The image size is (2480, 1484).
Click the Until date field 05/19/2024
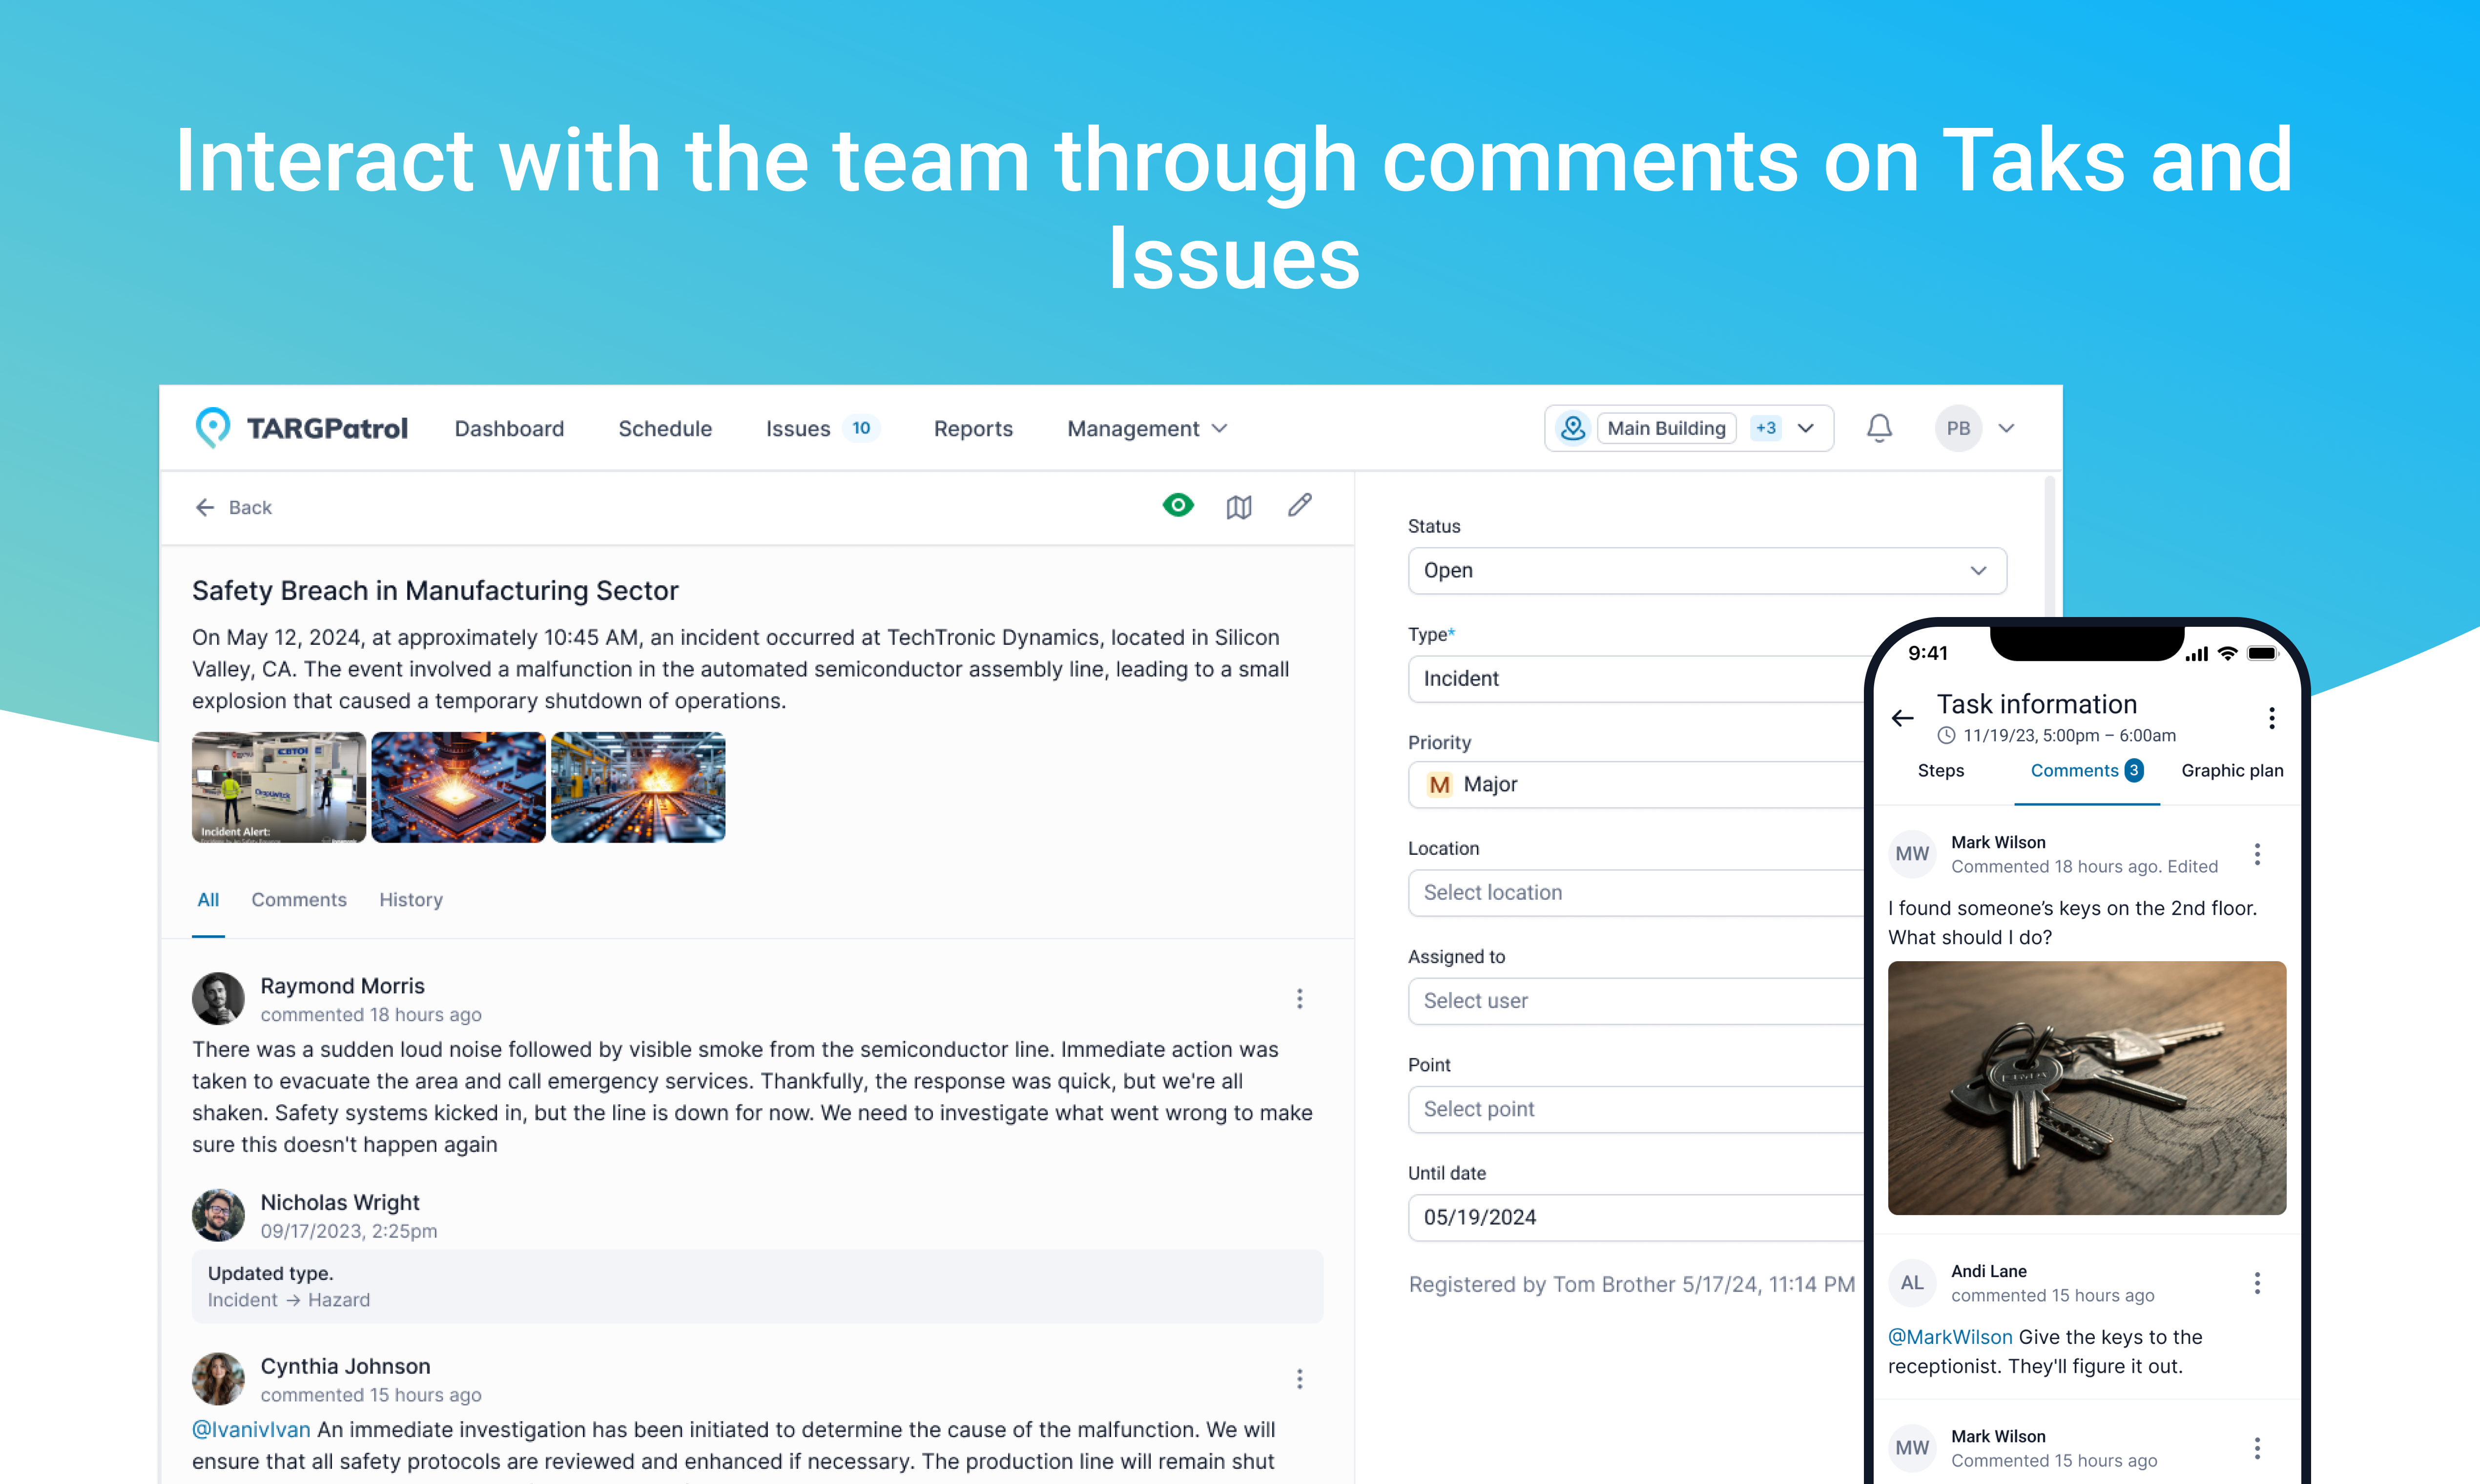[1636, 1217]
